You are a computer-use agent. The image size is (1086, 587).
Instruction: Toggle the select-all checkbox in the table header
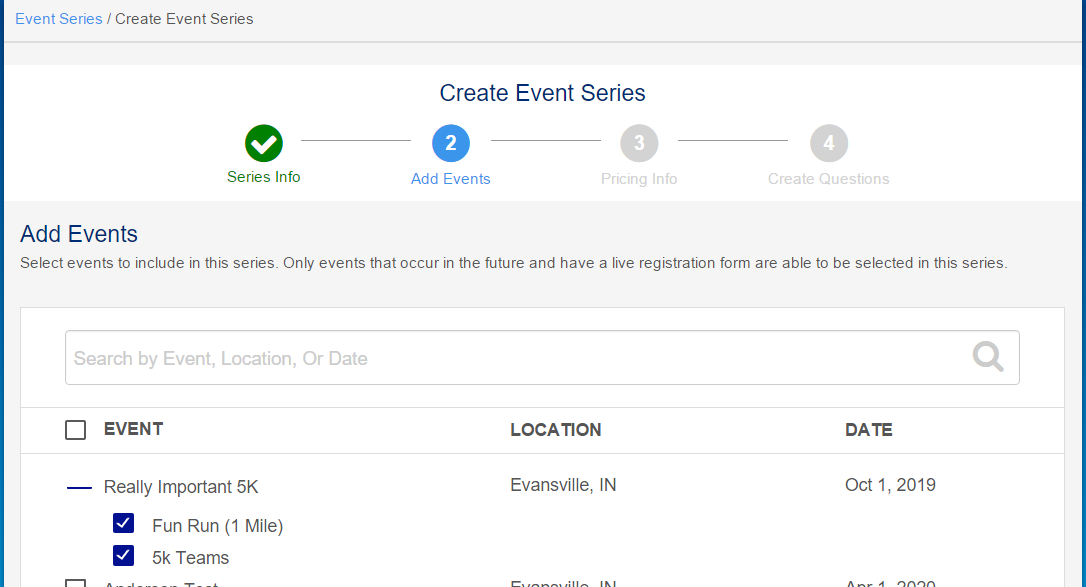pyautogui.click(x=75, y=430)
